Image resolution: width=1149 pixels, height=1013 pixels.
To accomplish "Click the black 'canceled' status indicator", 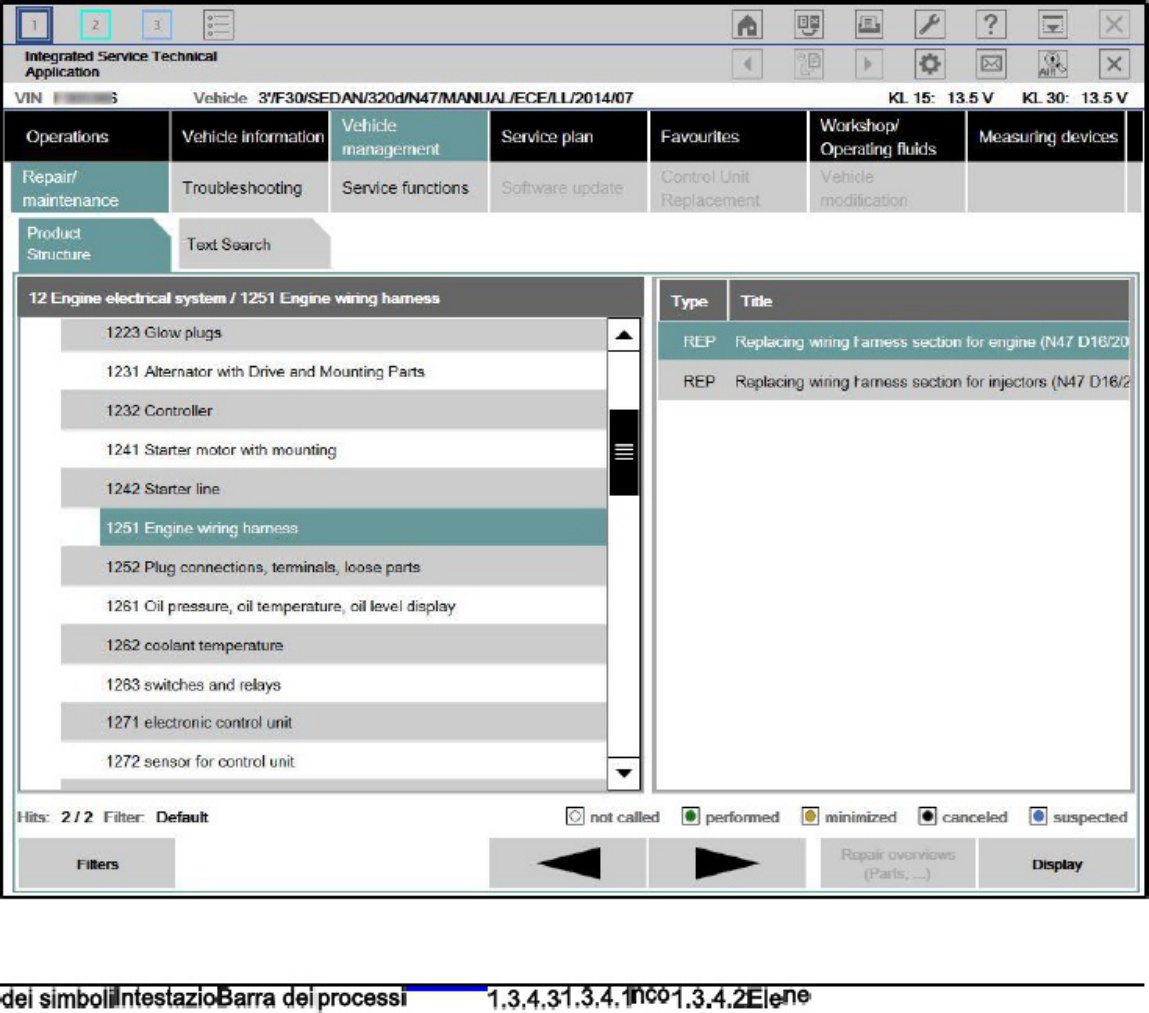I will pyautogui.click(x=927, y=817).
